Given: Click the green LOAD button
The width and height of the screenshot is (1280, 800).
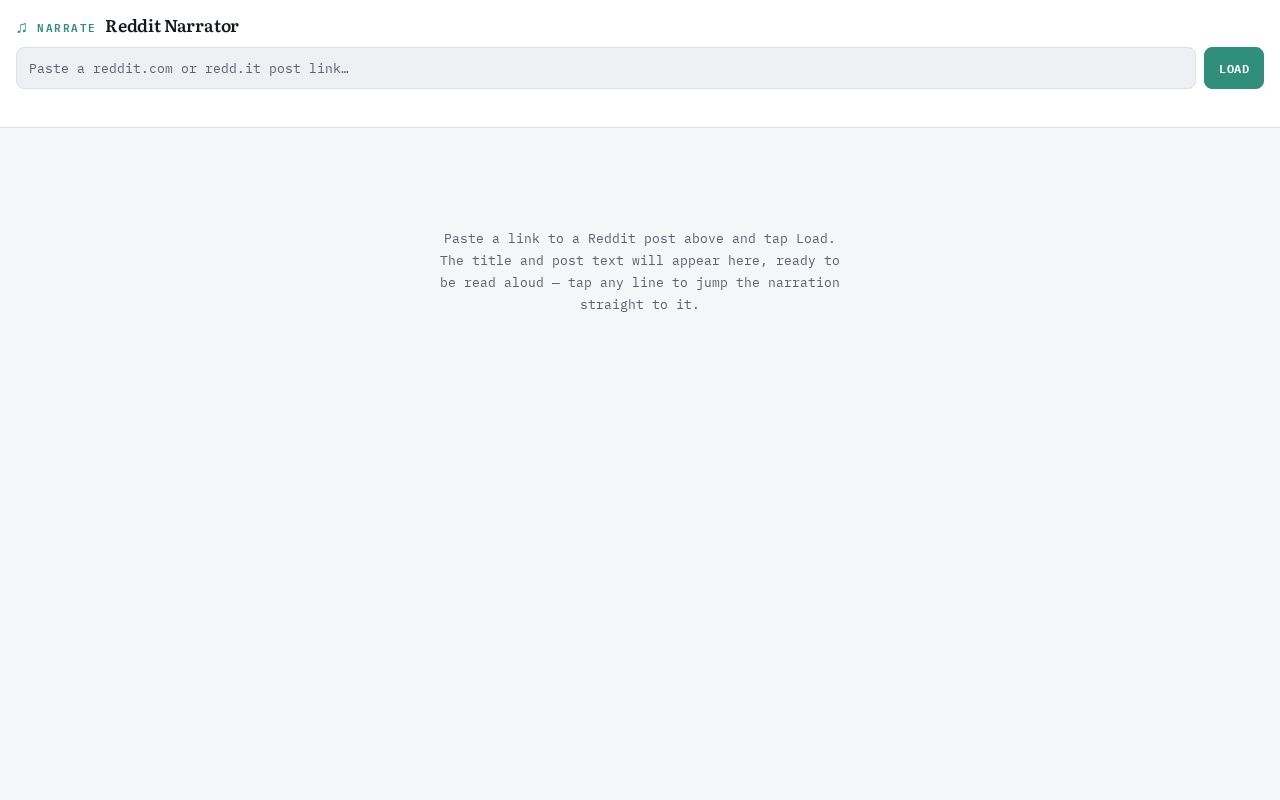Looking at the screenshot, I should [x=1234, y=68].
